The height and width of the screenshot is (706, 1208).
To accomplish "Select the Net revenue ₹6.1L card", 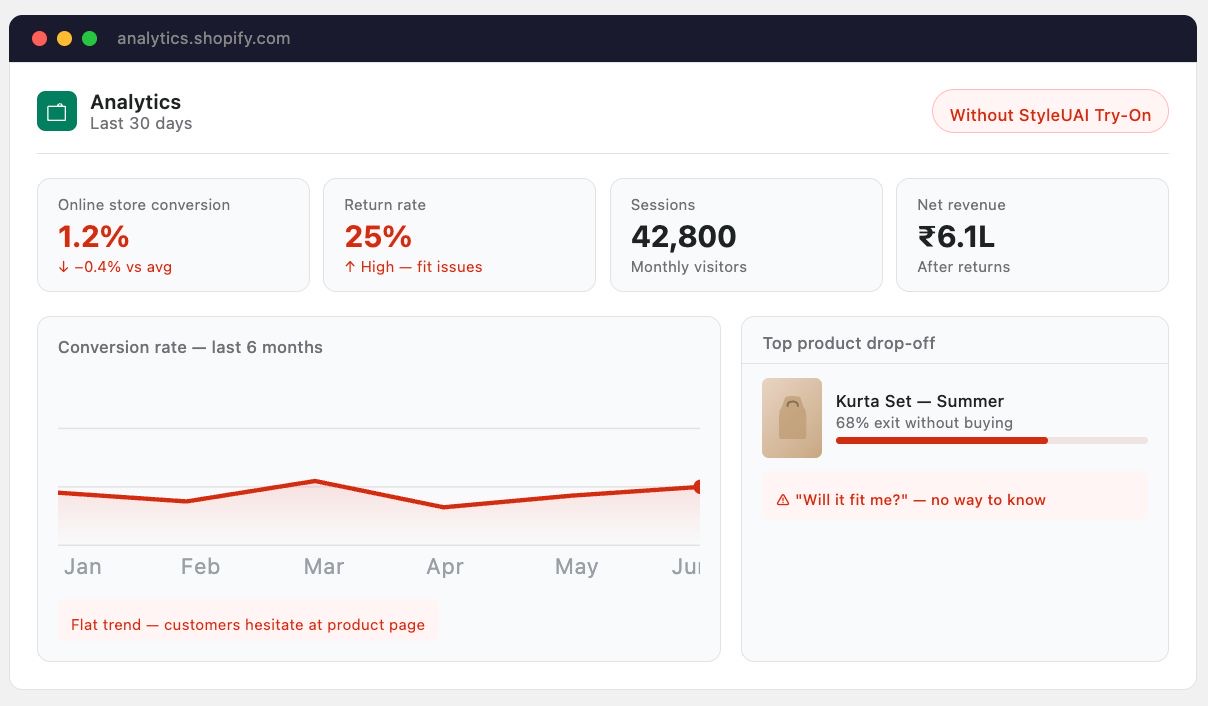I will [1032, 235].
